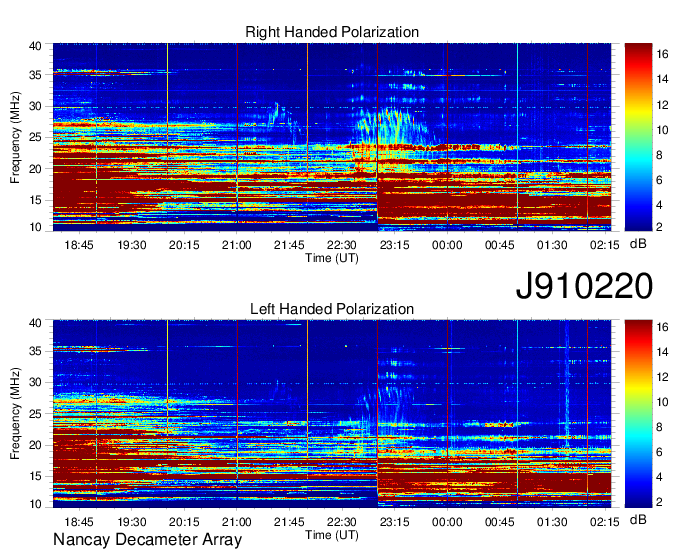Screen dimensions: 680x552
Task: Click the 35 MHz frequency tick of Left Handed plot
Action: point(35,351)
